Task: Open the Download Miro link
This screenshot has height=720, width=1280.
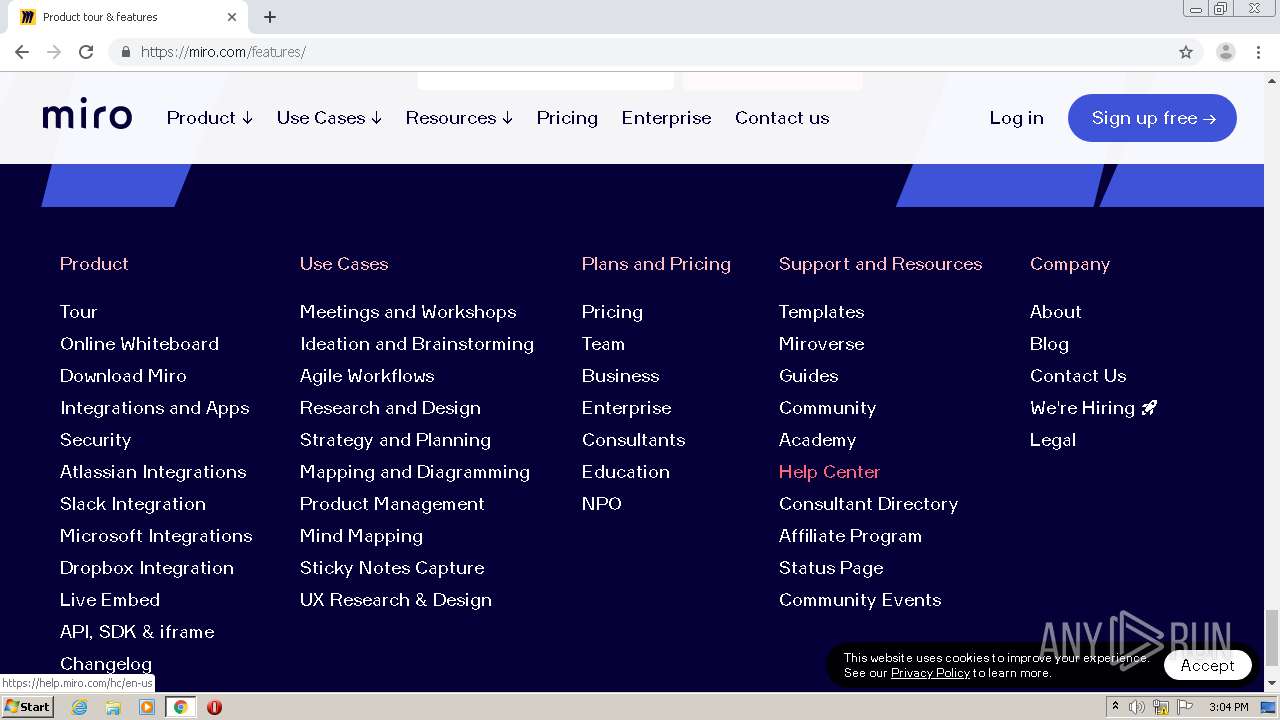Action: [x=123, y=376]
